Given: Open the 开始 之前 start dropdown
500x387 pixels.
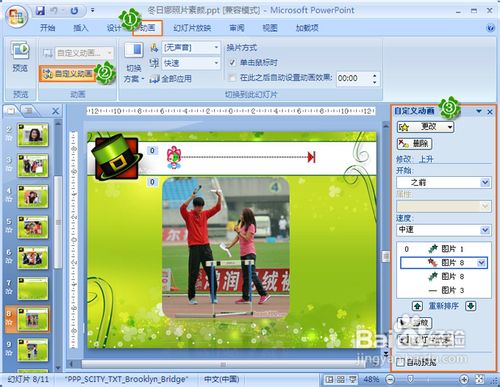Looking at the screenshot, I should coord(443,182).
